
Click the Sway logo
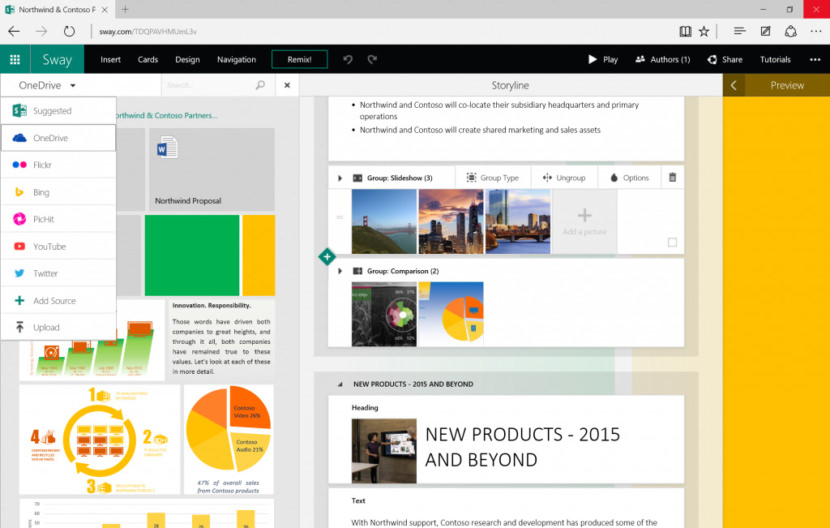pyautogui.click(x=57, y=59)
